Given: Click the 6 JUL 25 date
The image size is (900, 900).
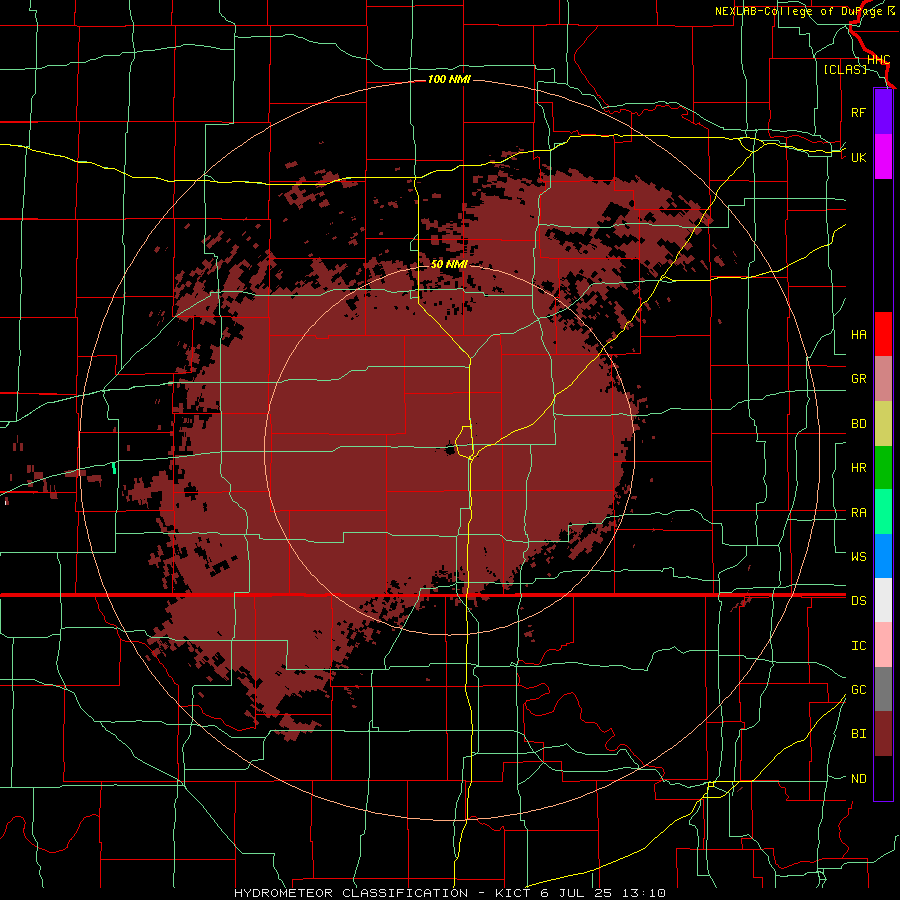Looking at the screenshot, I should (x=576, y=893).
